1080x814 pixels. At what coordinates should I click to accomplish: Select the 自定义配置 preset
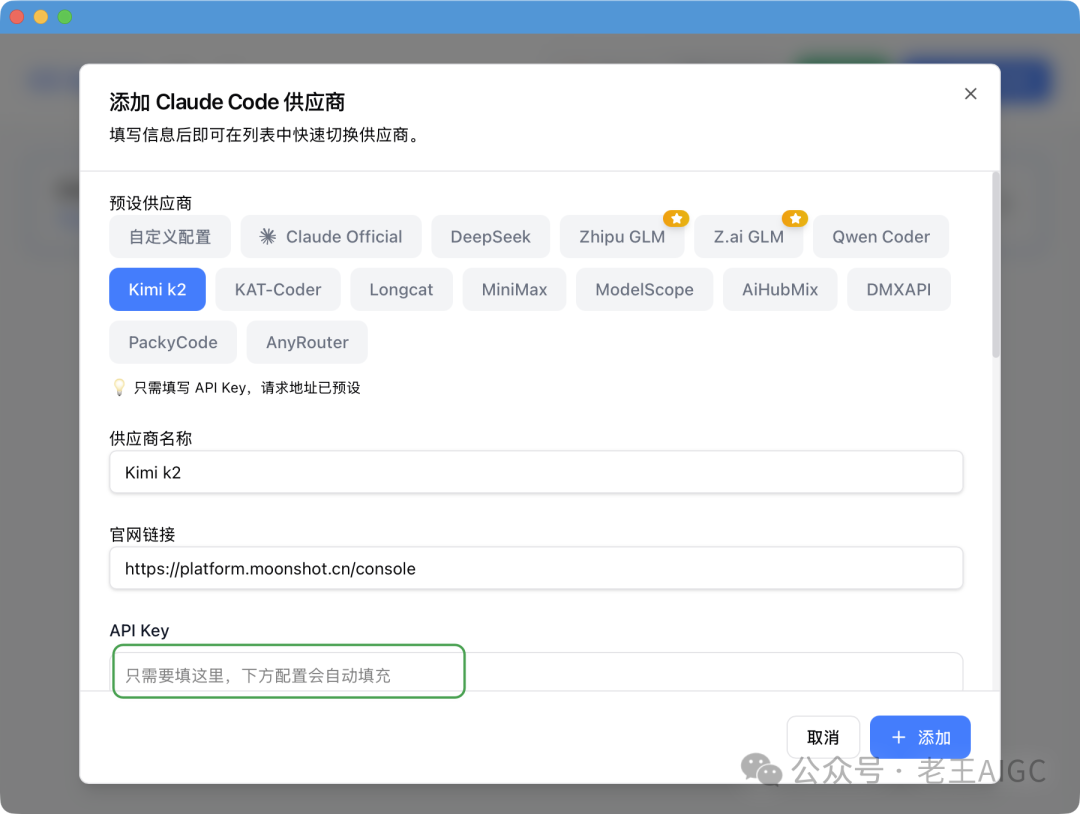tap(170, 237)
